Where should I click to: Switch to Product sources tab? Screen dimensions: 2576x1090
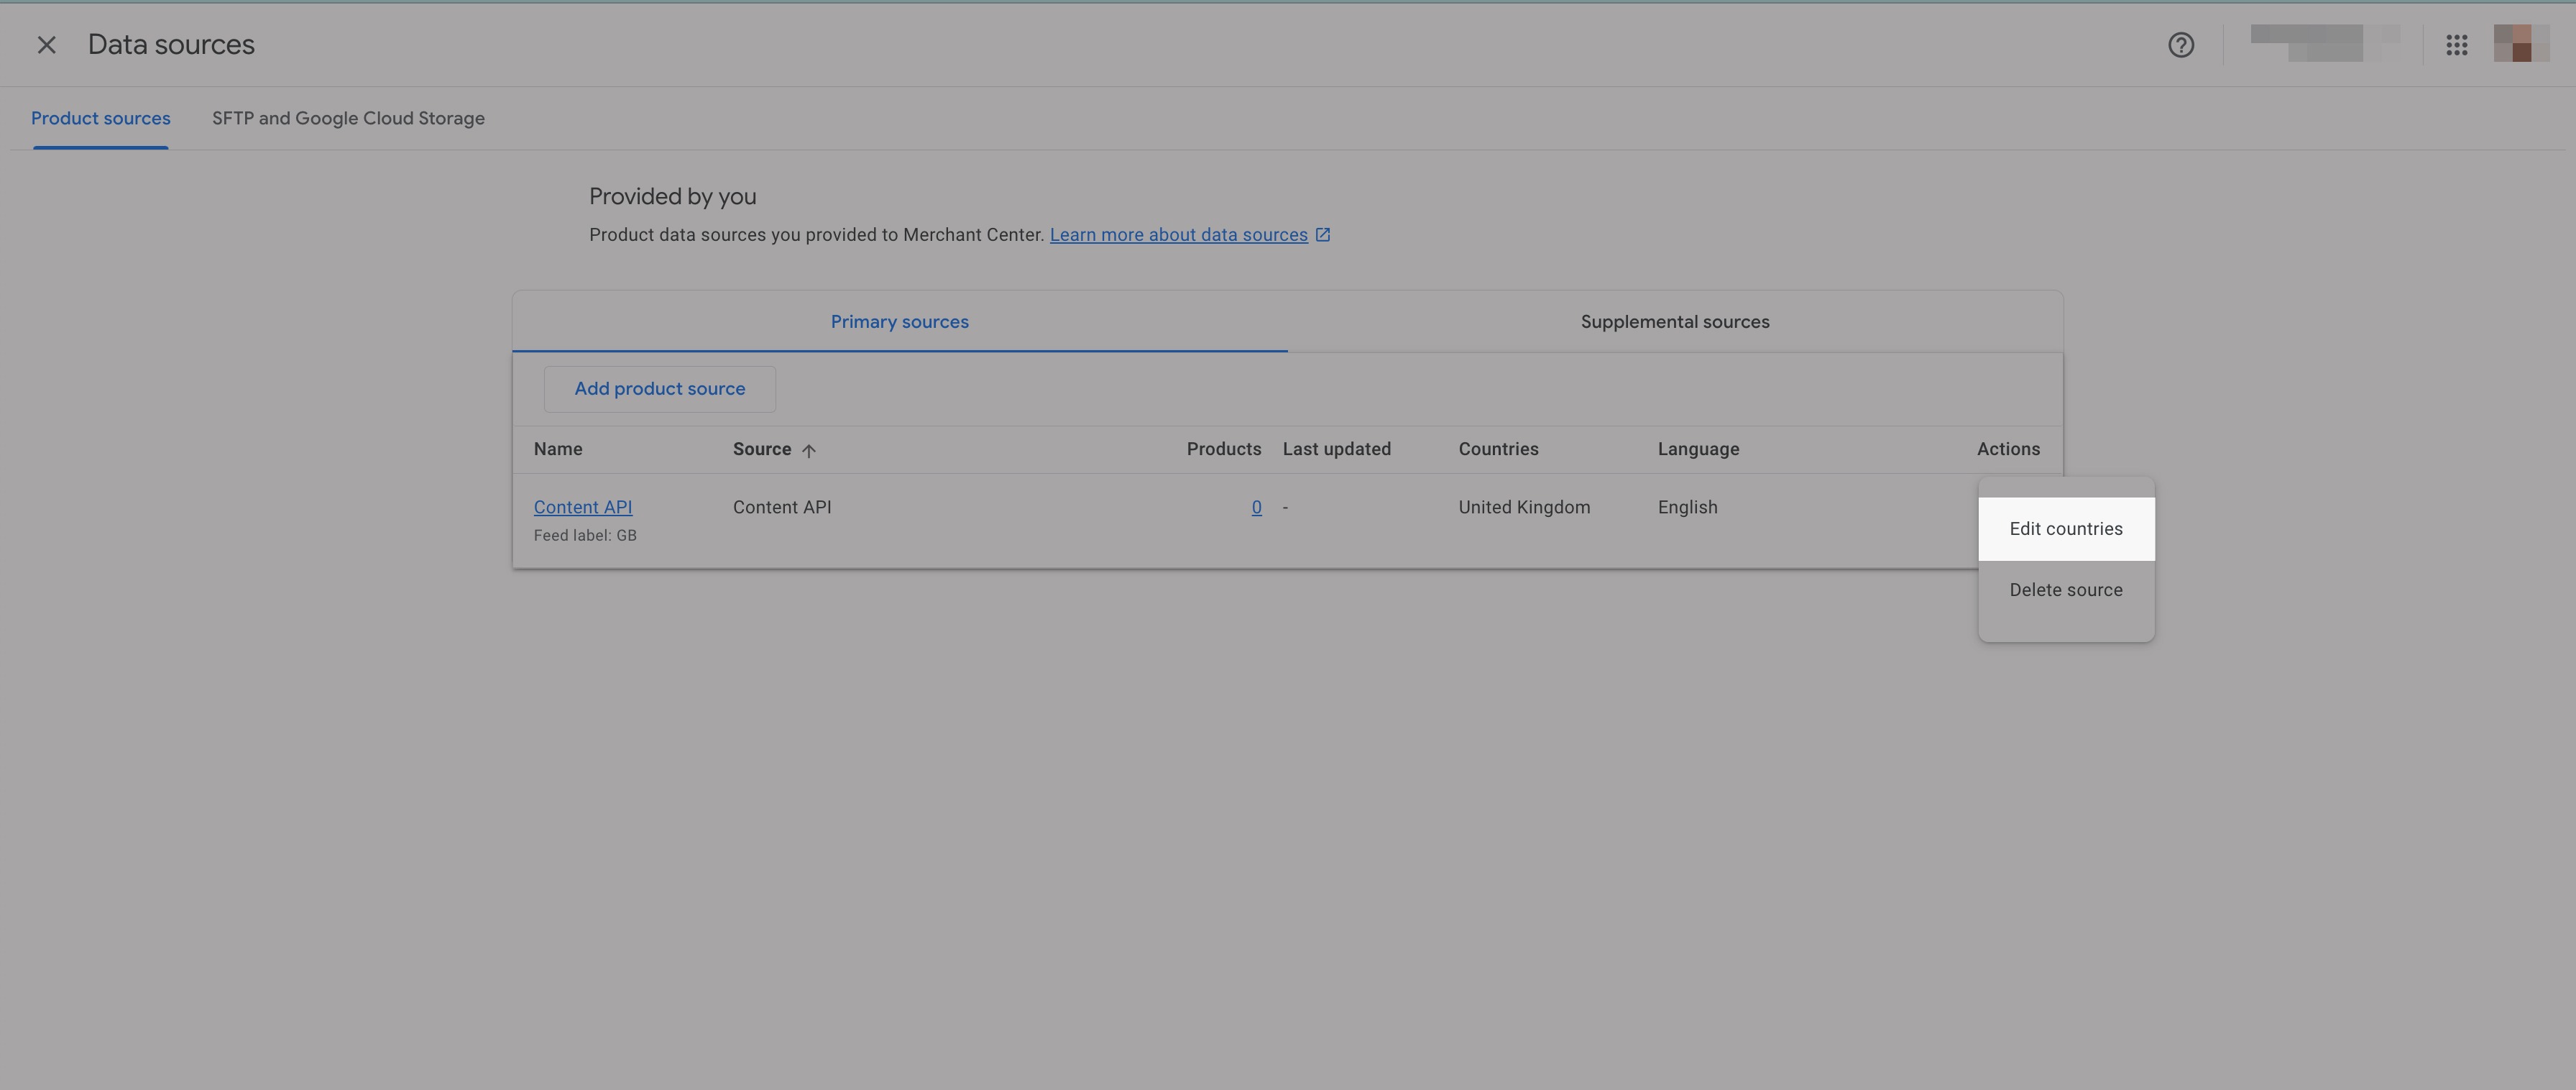tap(101, 118)
